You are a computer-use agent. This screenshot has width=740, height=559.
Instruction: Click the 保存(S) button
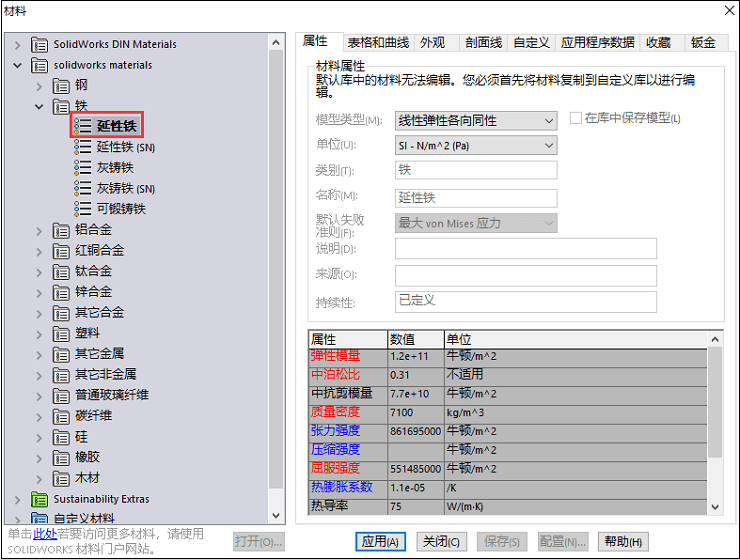coord(502,542)
